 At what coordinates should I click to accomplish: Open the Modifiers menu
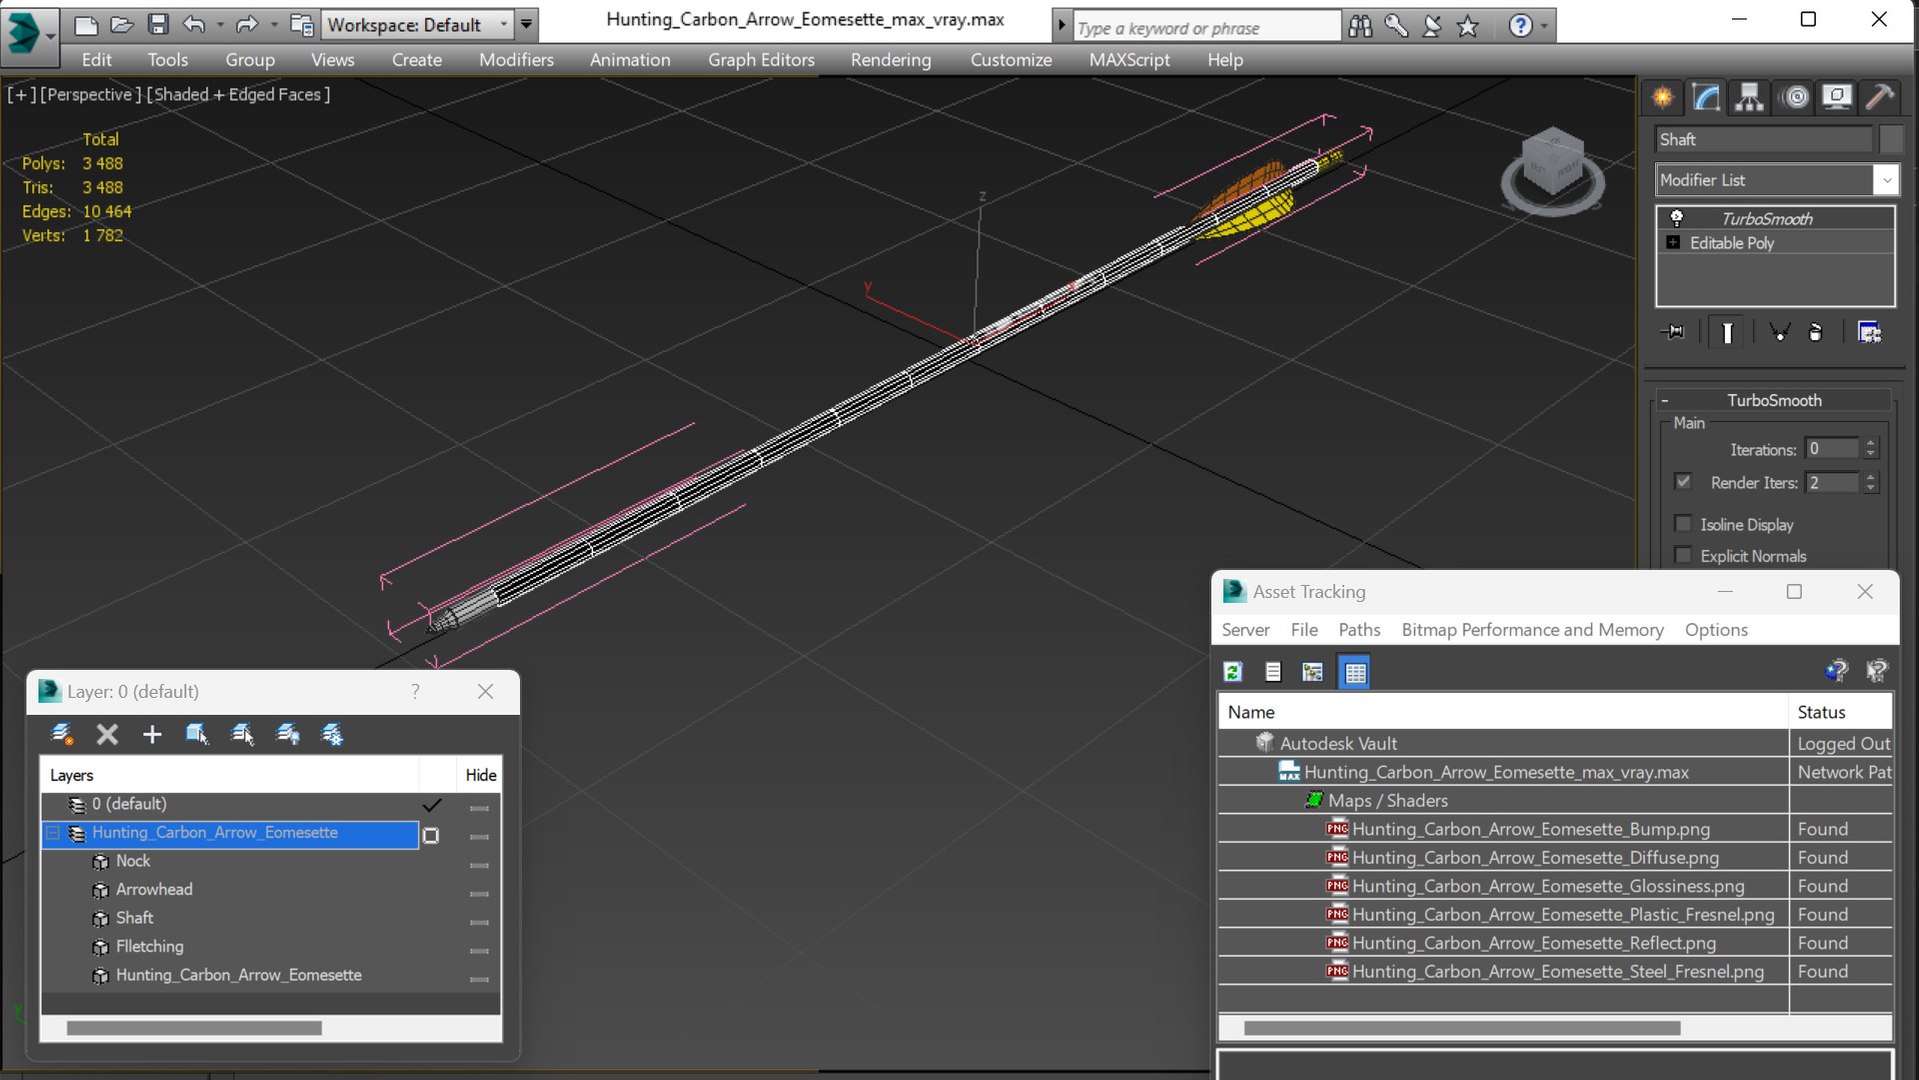[516, 60]
